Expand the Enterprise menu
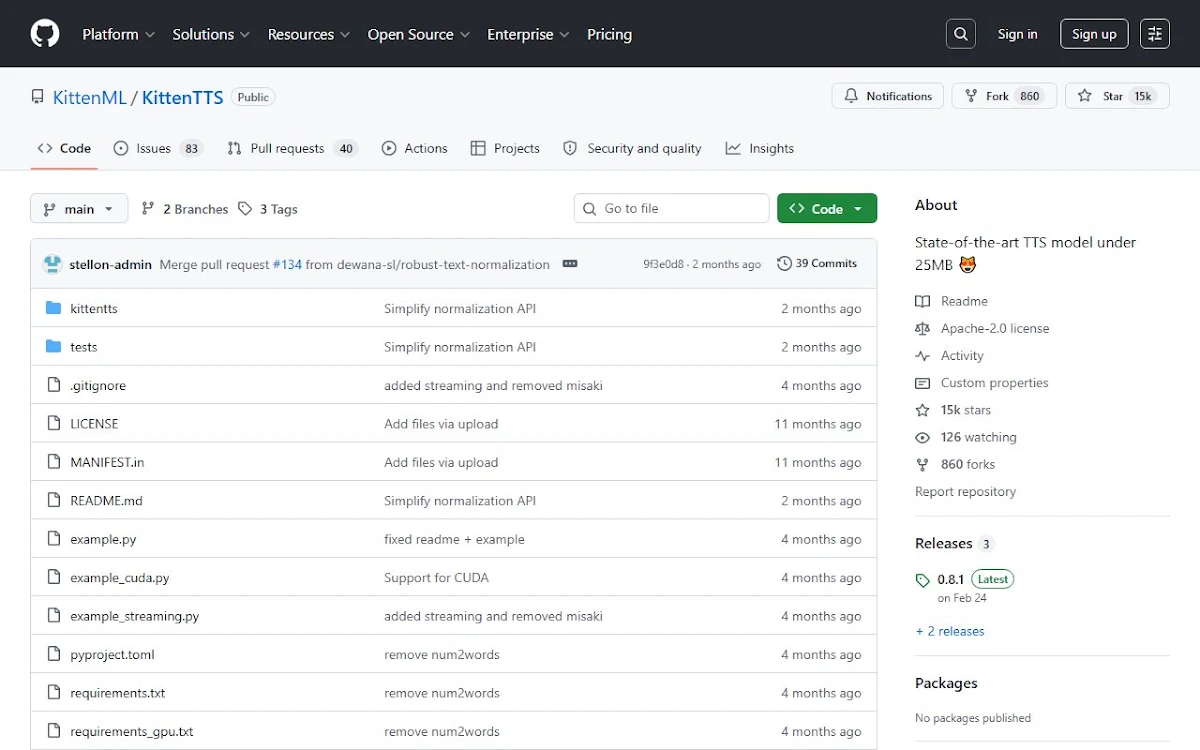Screen dimensions: 1200x750 click(528, 34)
